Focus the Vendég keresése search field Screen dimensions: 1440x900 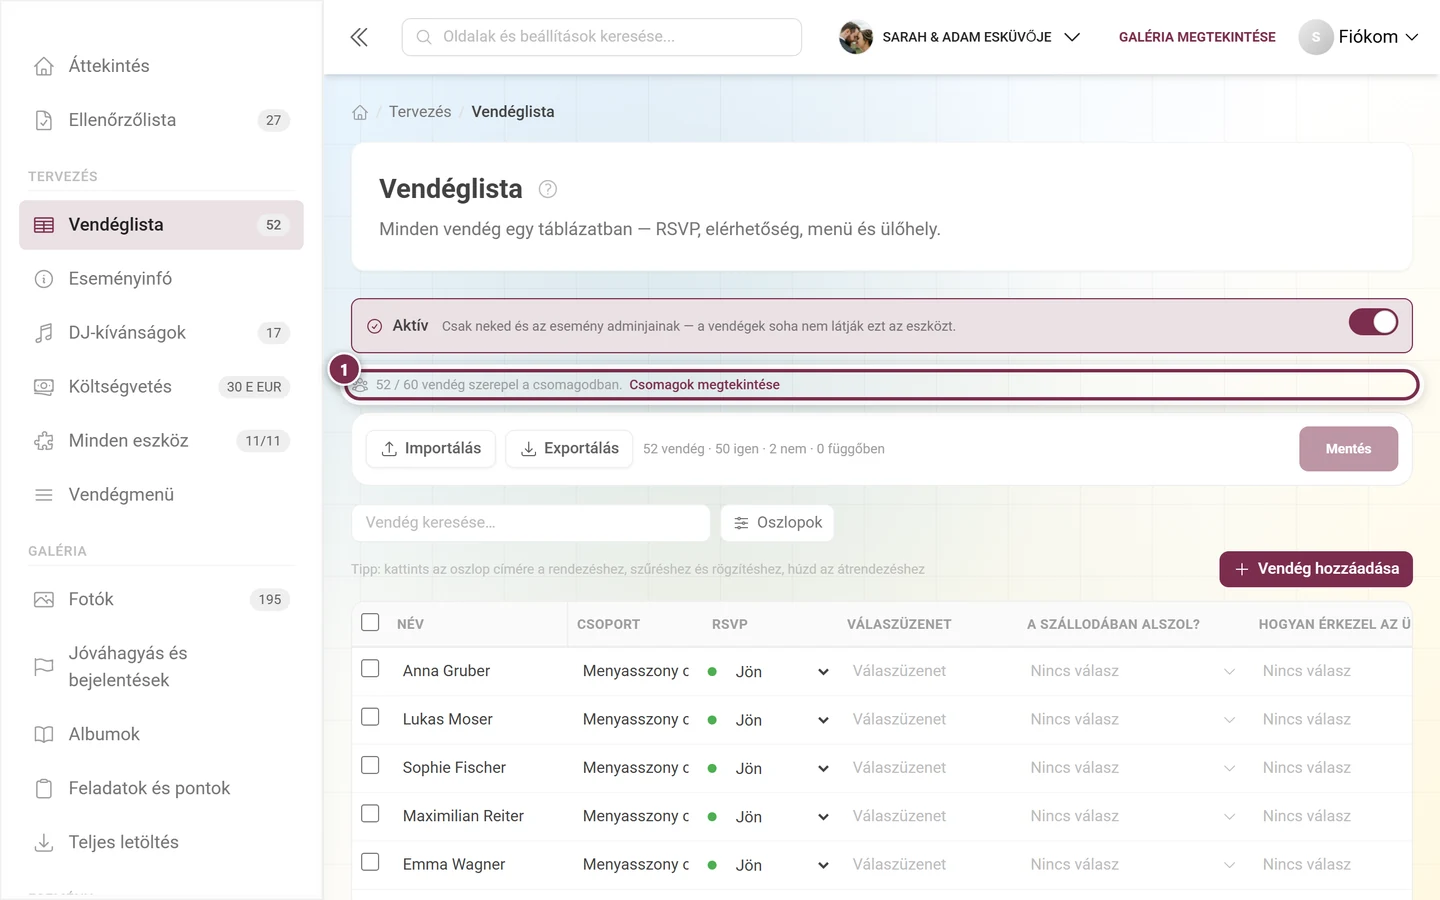(x=531, y=523)
